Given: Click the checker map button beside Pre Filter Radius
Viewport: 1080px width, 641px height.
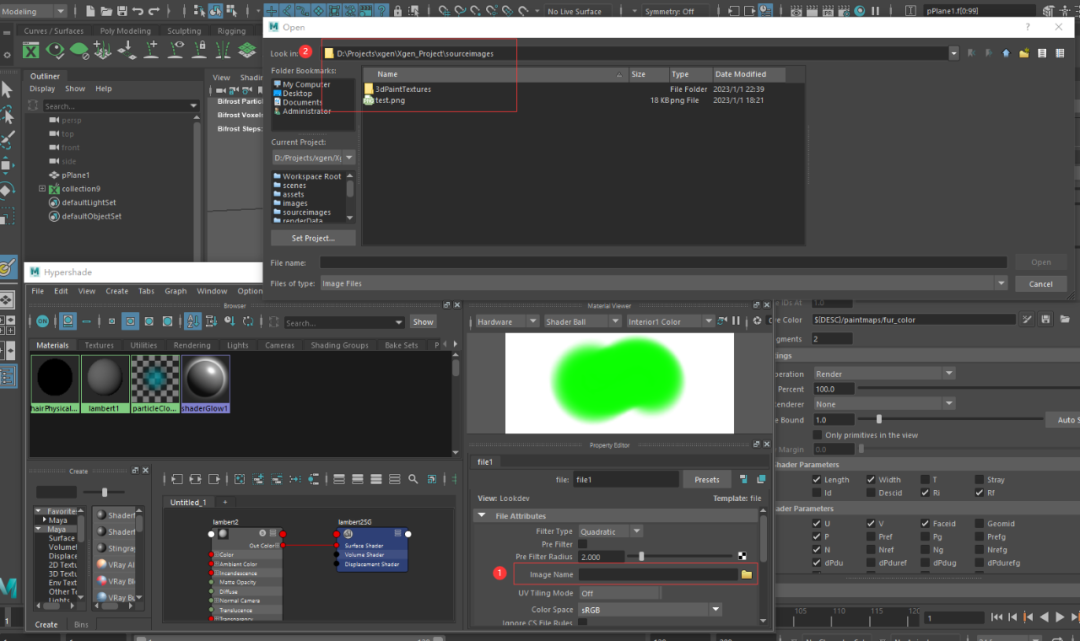Looking at the screenshot, I should 742,556.
